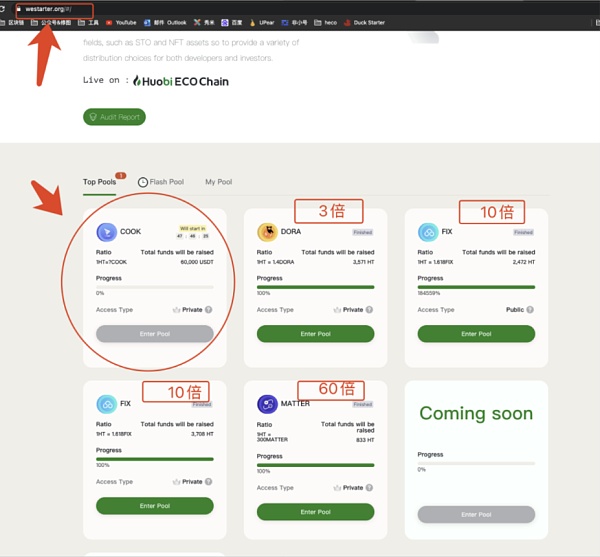Click Enter Pool on the MATTER card
Viewport: 600px width, 557px height.
315,512
